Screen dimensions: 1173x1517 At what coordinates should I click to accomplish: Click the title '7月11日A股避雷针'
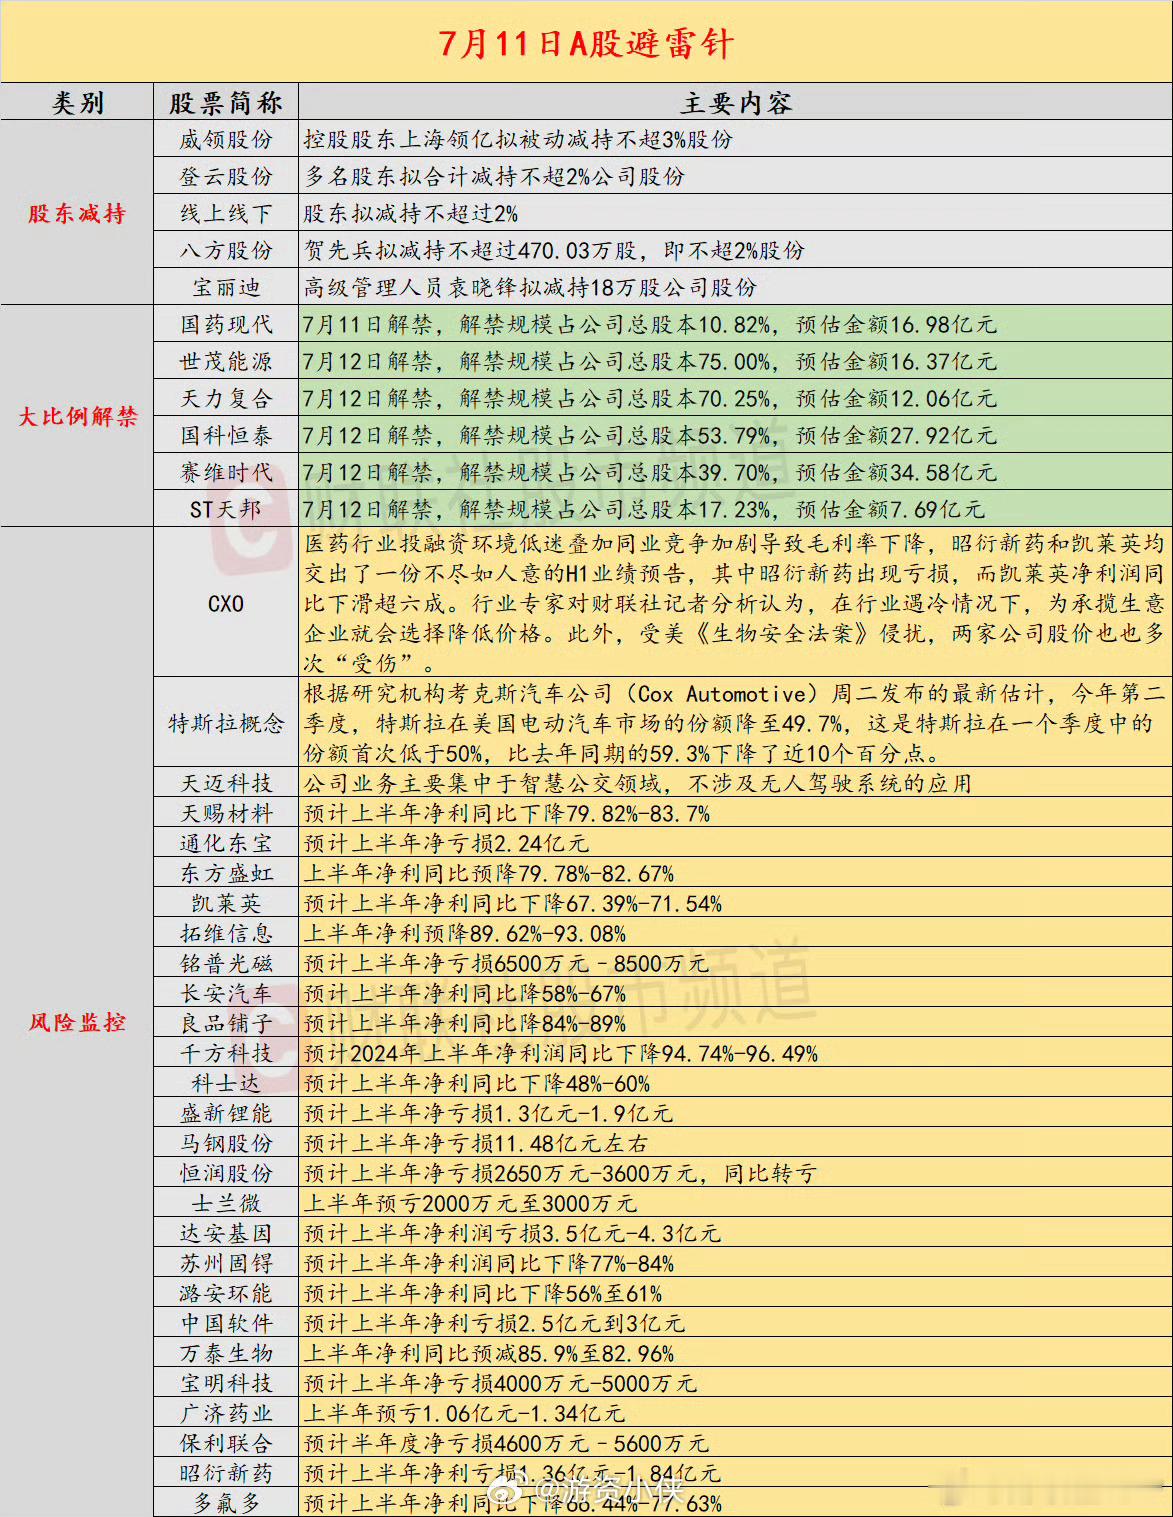pyautogui.click(x=586, y=44)
